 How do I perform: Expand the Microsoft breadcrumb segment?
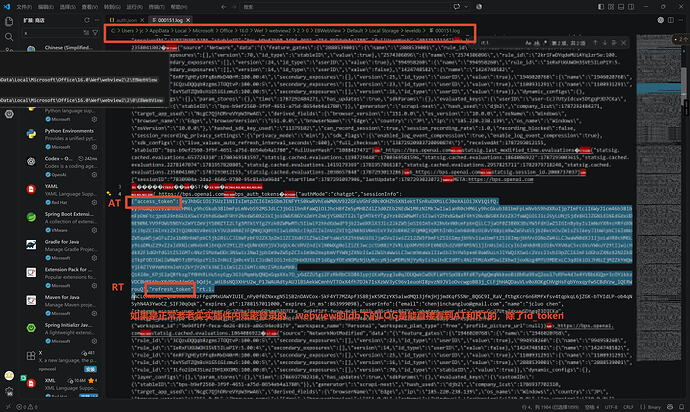[202, 31]
